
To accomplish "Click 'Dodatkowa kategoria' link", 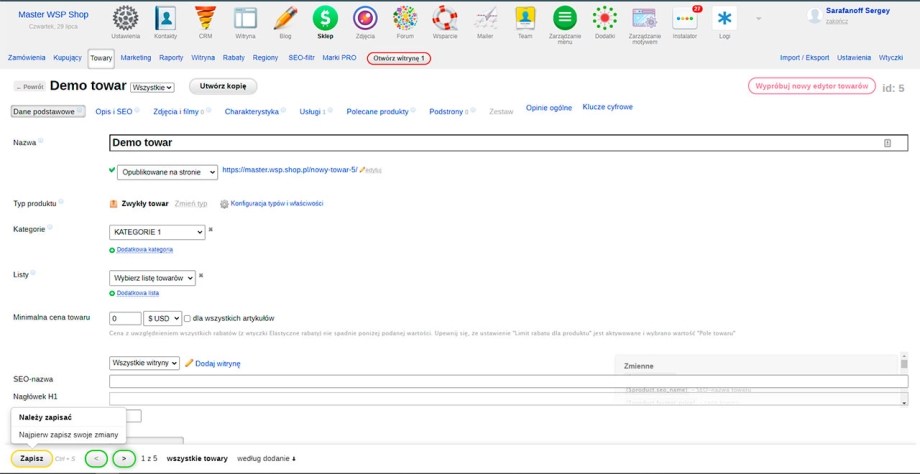I will [x=144, y=250].
